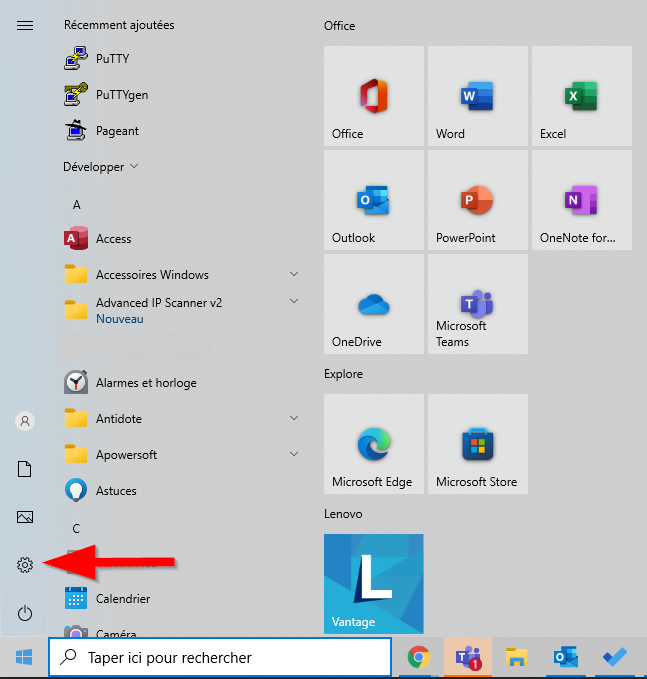Jump to letter C section header
Image resolution: width=647 pixels, height=679 pixels.
point(76,528)
